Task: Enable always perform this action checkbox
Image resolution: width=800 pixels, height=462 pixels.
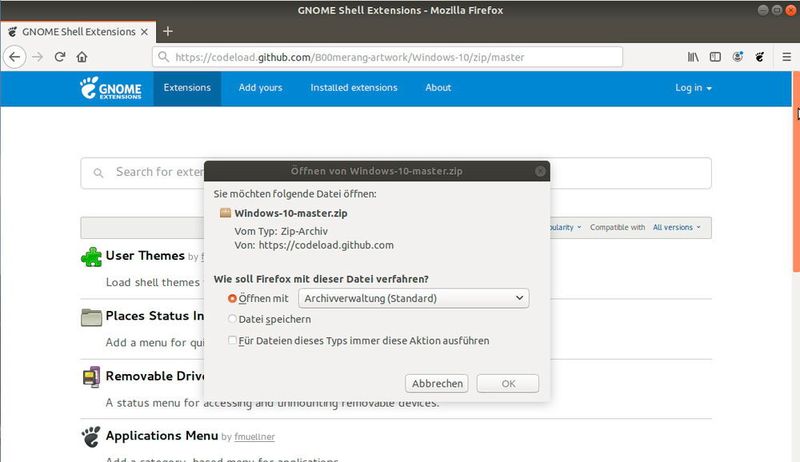Action: 232,340
